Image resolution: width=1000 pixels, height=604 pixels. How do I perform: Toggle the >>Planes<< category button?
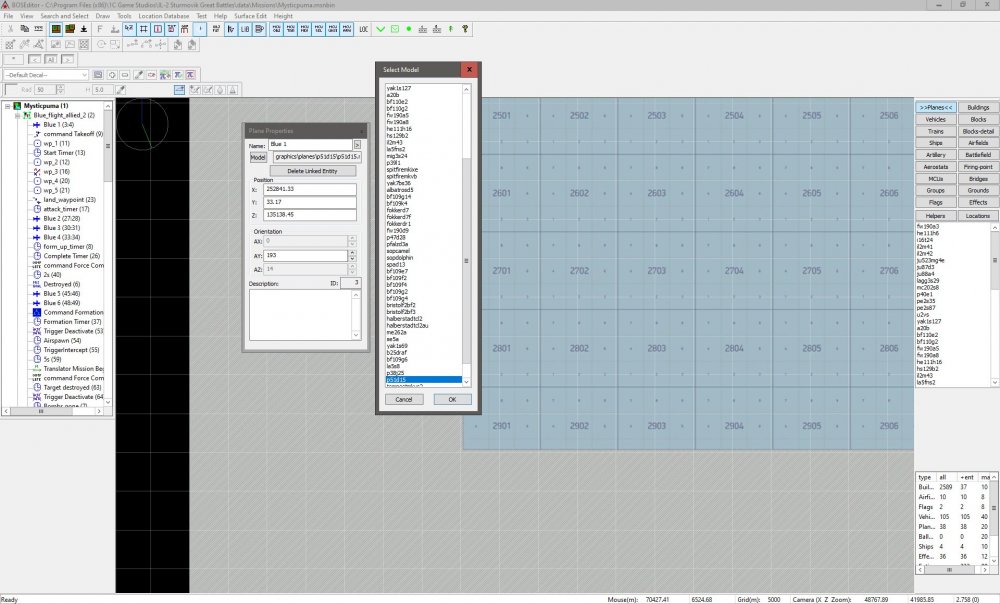coord(938,106)
